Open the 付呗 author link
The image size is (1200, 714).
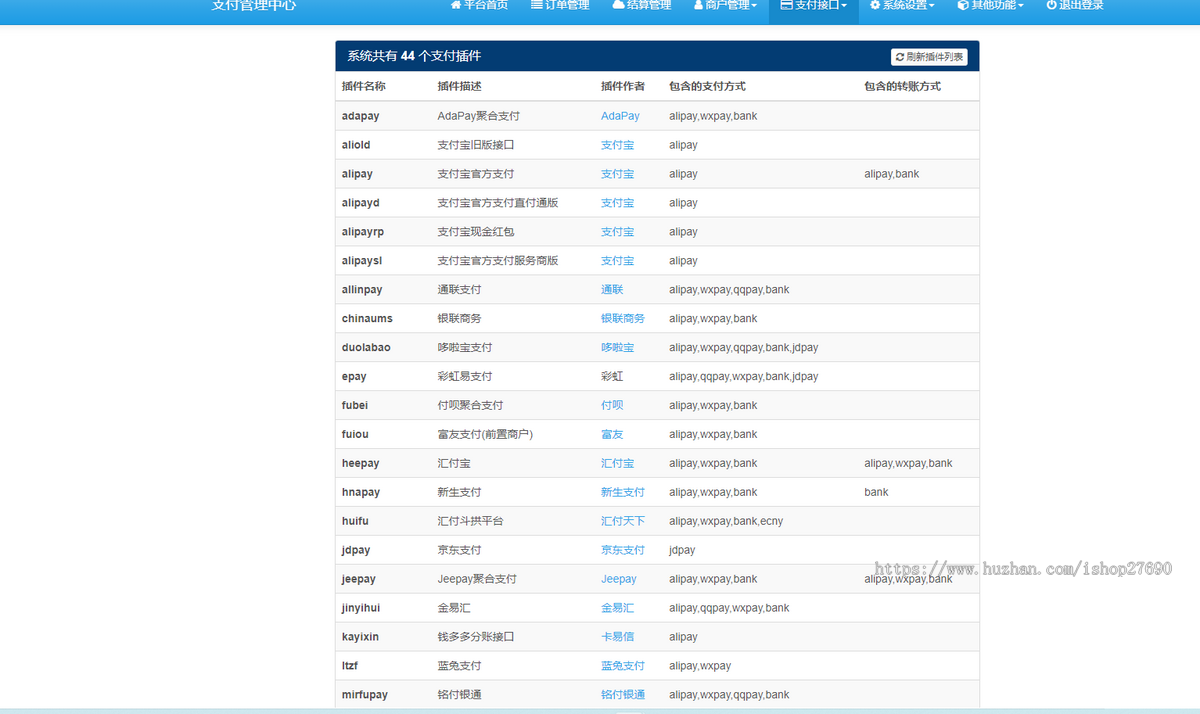pos(612,406)
